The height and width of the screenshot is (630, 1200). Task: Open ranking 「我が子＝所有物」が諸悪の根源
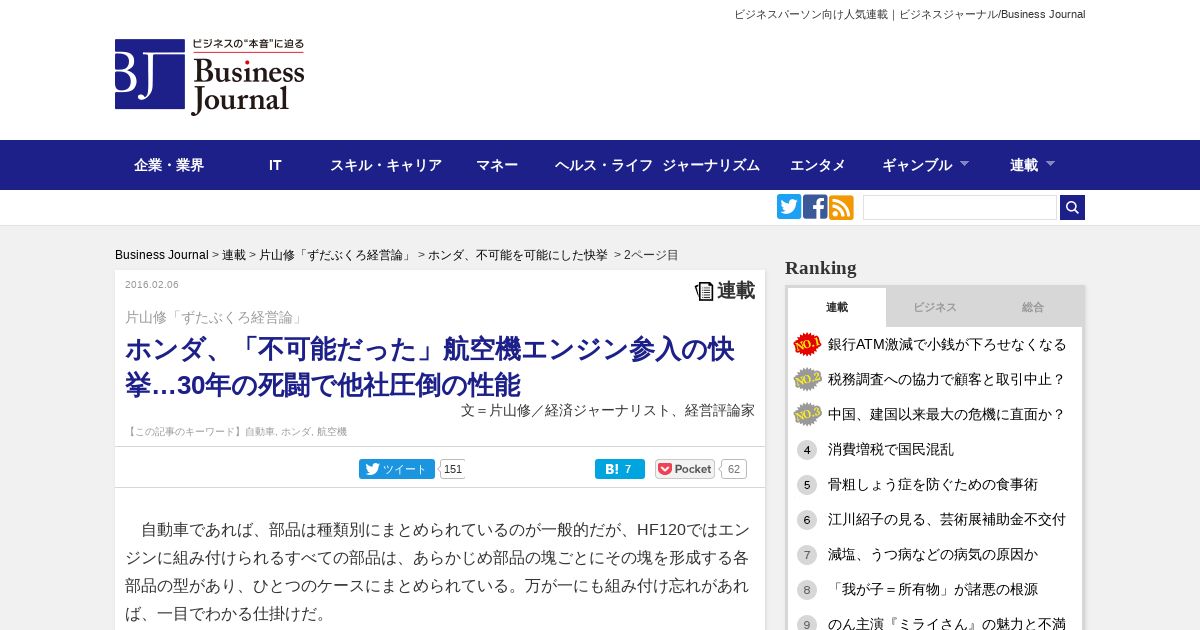pyautogui.click(x=933, y=589)
